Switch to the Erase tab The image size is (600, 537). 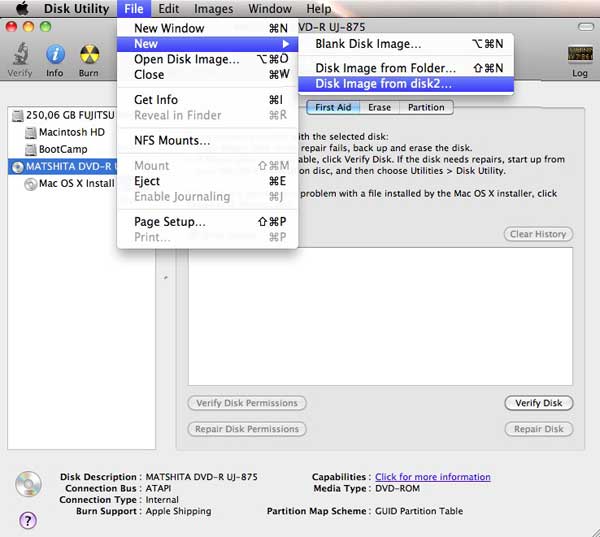tap(379, 108)
